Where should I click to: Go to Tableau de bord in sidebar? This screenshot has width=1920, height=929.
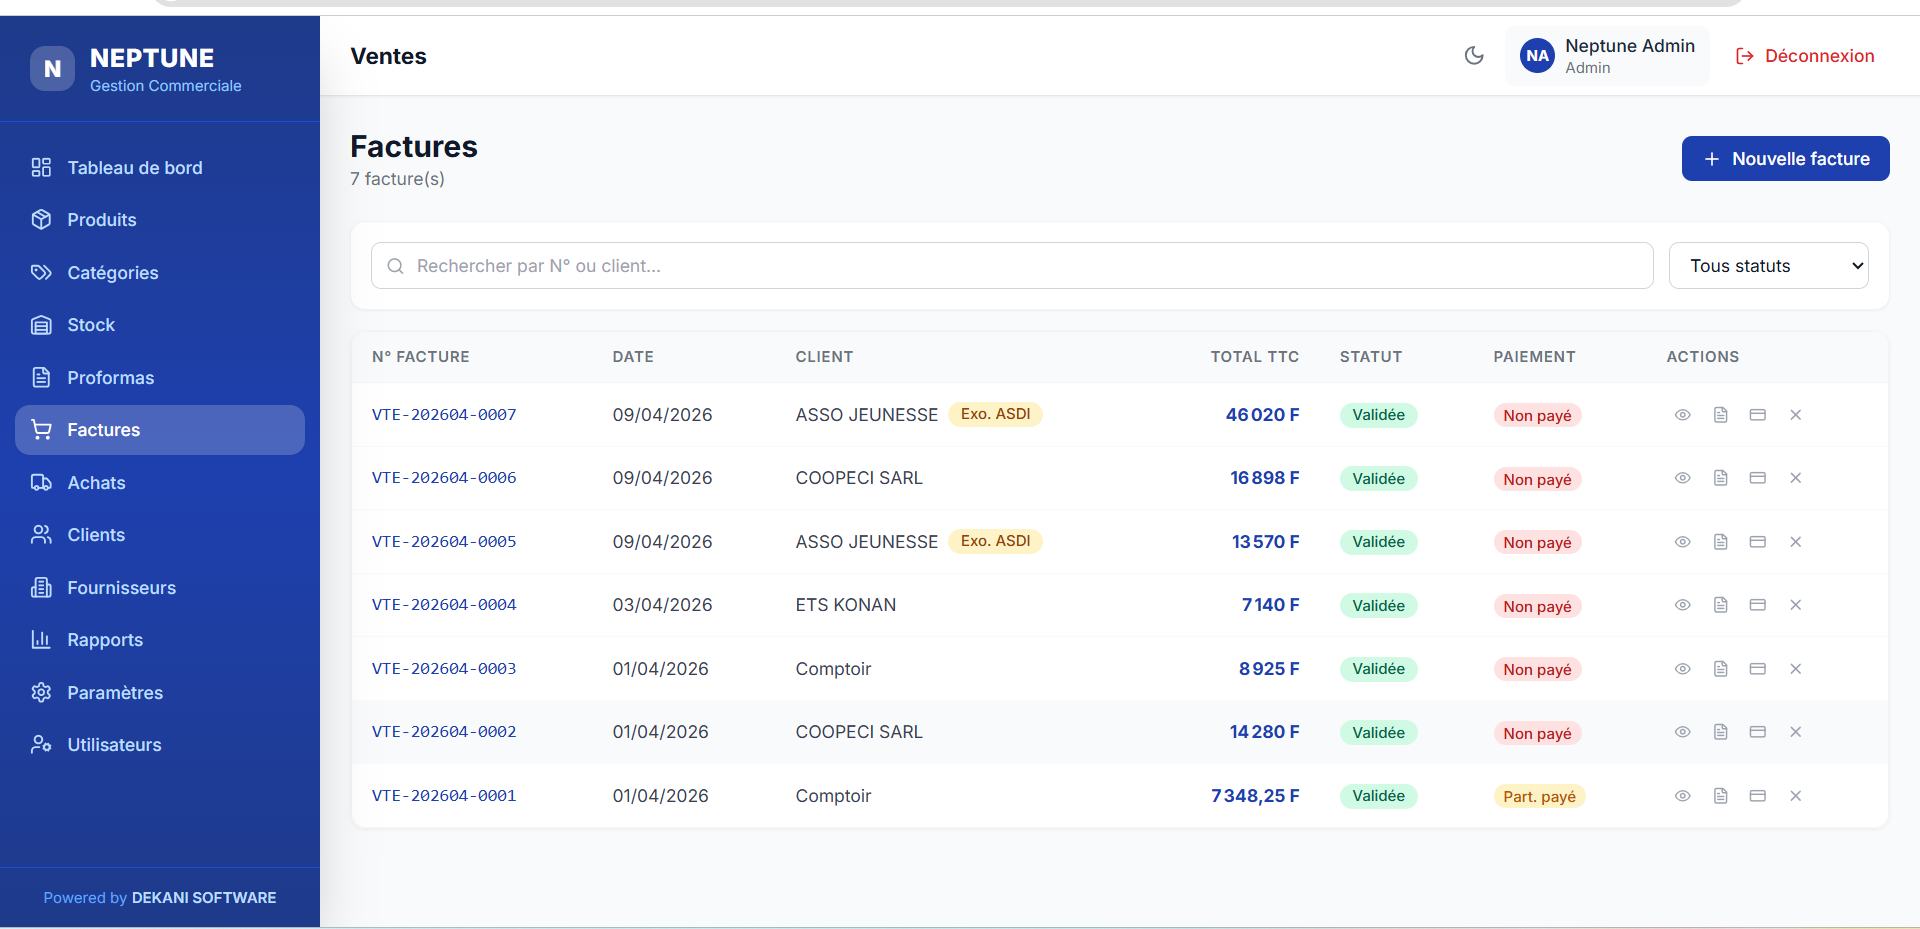tap(134, 168)
